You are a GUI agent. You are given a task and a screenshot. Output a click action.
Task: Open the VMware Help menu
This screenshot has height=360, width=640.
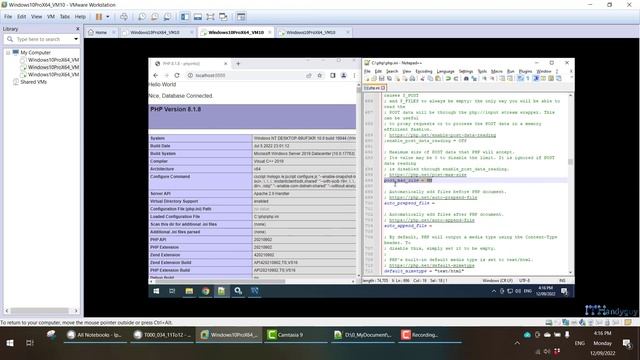coord(80,17)
